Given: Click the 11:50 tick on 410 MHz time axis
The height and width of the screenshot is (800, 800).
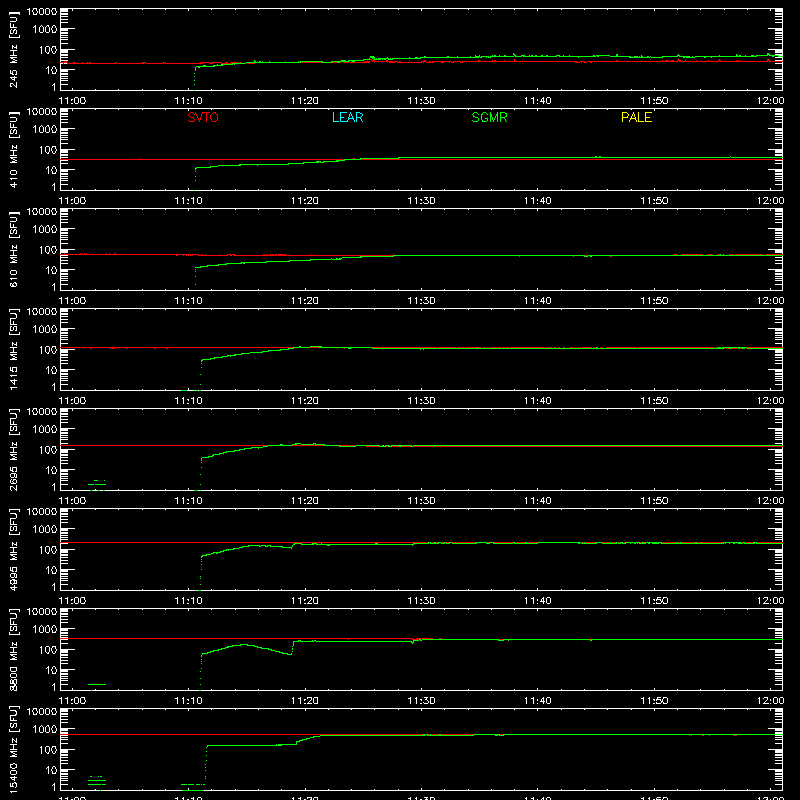Looking at the screenshot, I should [x=654, y=201].
